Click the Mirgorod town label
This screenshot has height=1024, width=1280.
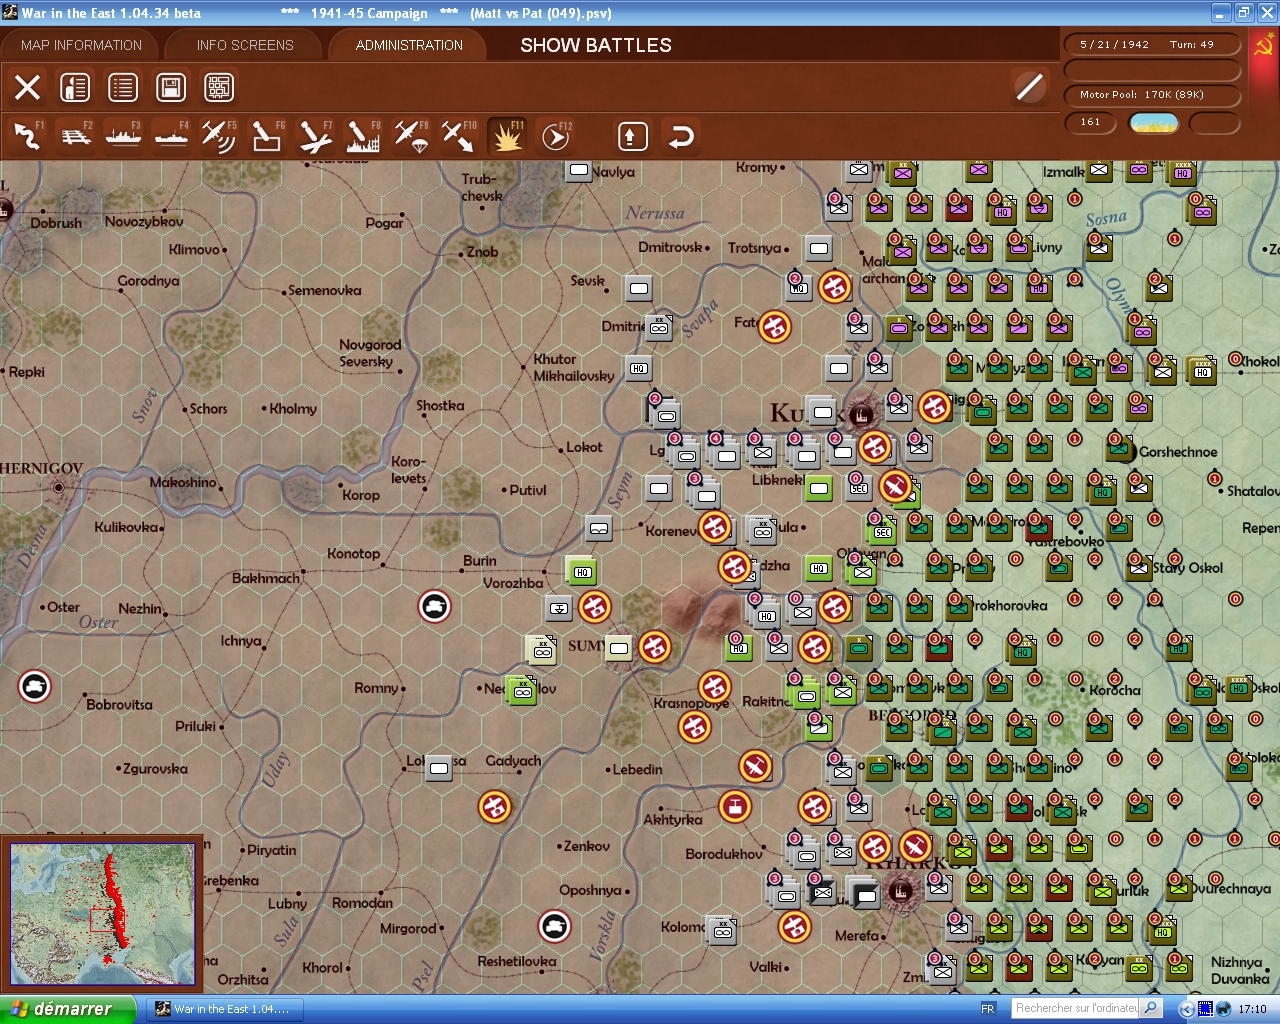[408, 929]
